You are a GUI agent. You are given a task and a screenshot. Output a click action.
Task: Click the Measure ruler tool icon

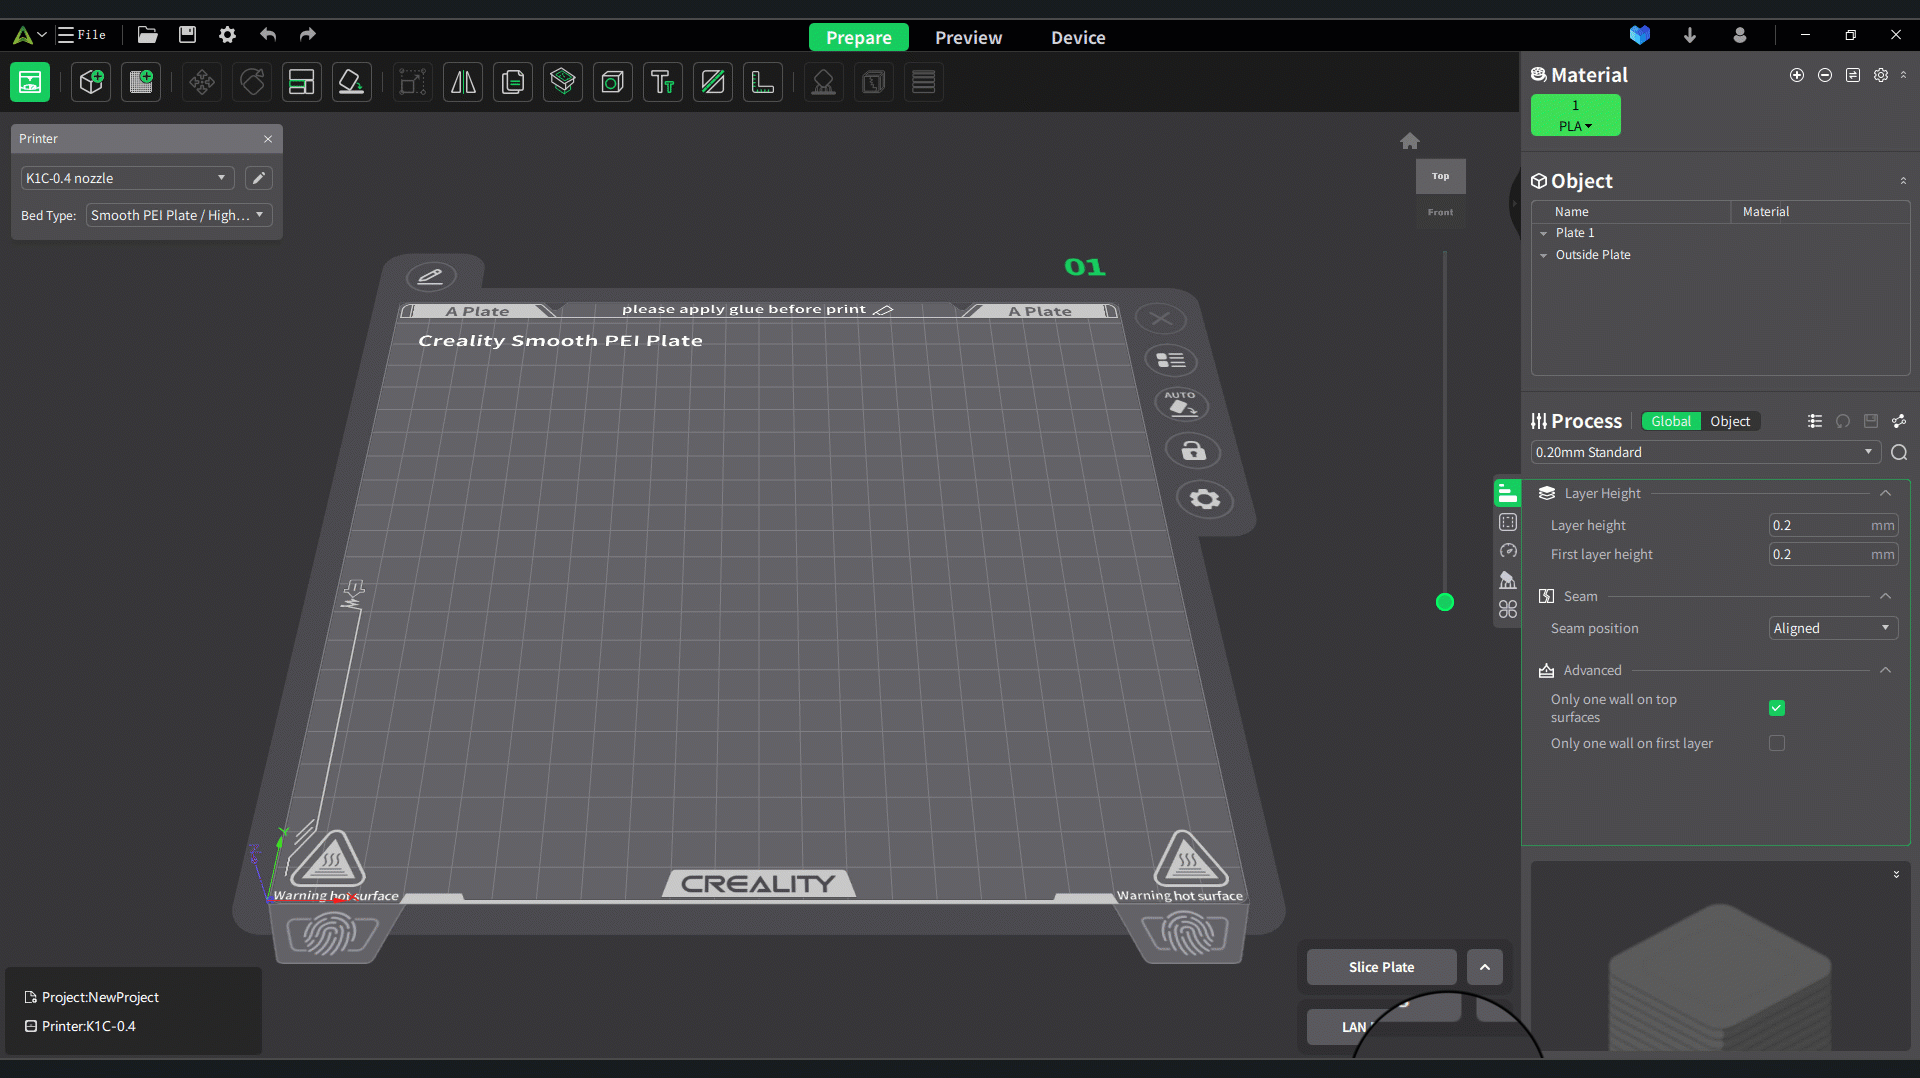[x=763, y=82]
